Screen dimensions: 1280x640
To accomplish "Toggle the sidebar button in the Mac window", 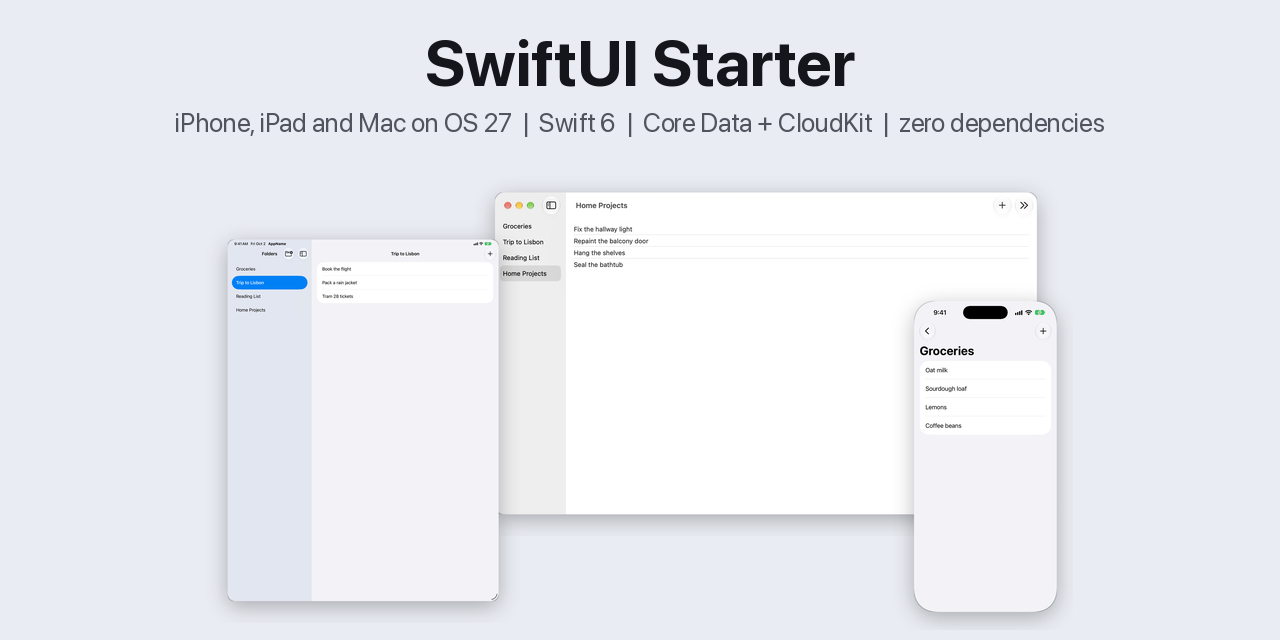I will 551,205.
